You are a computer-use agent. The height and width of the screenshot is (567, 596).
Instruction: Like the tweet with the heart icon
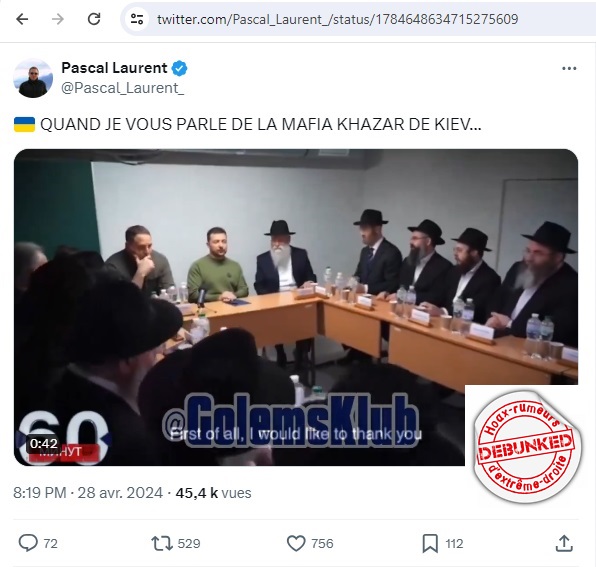click(x=296, y=543)
